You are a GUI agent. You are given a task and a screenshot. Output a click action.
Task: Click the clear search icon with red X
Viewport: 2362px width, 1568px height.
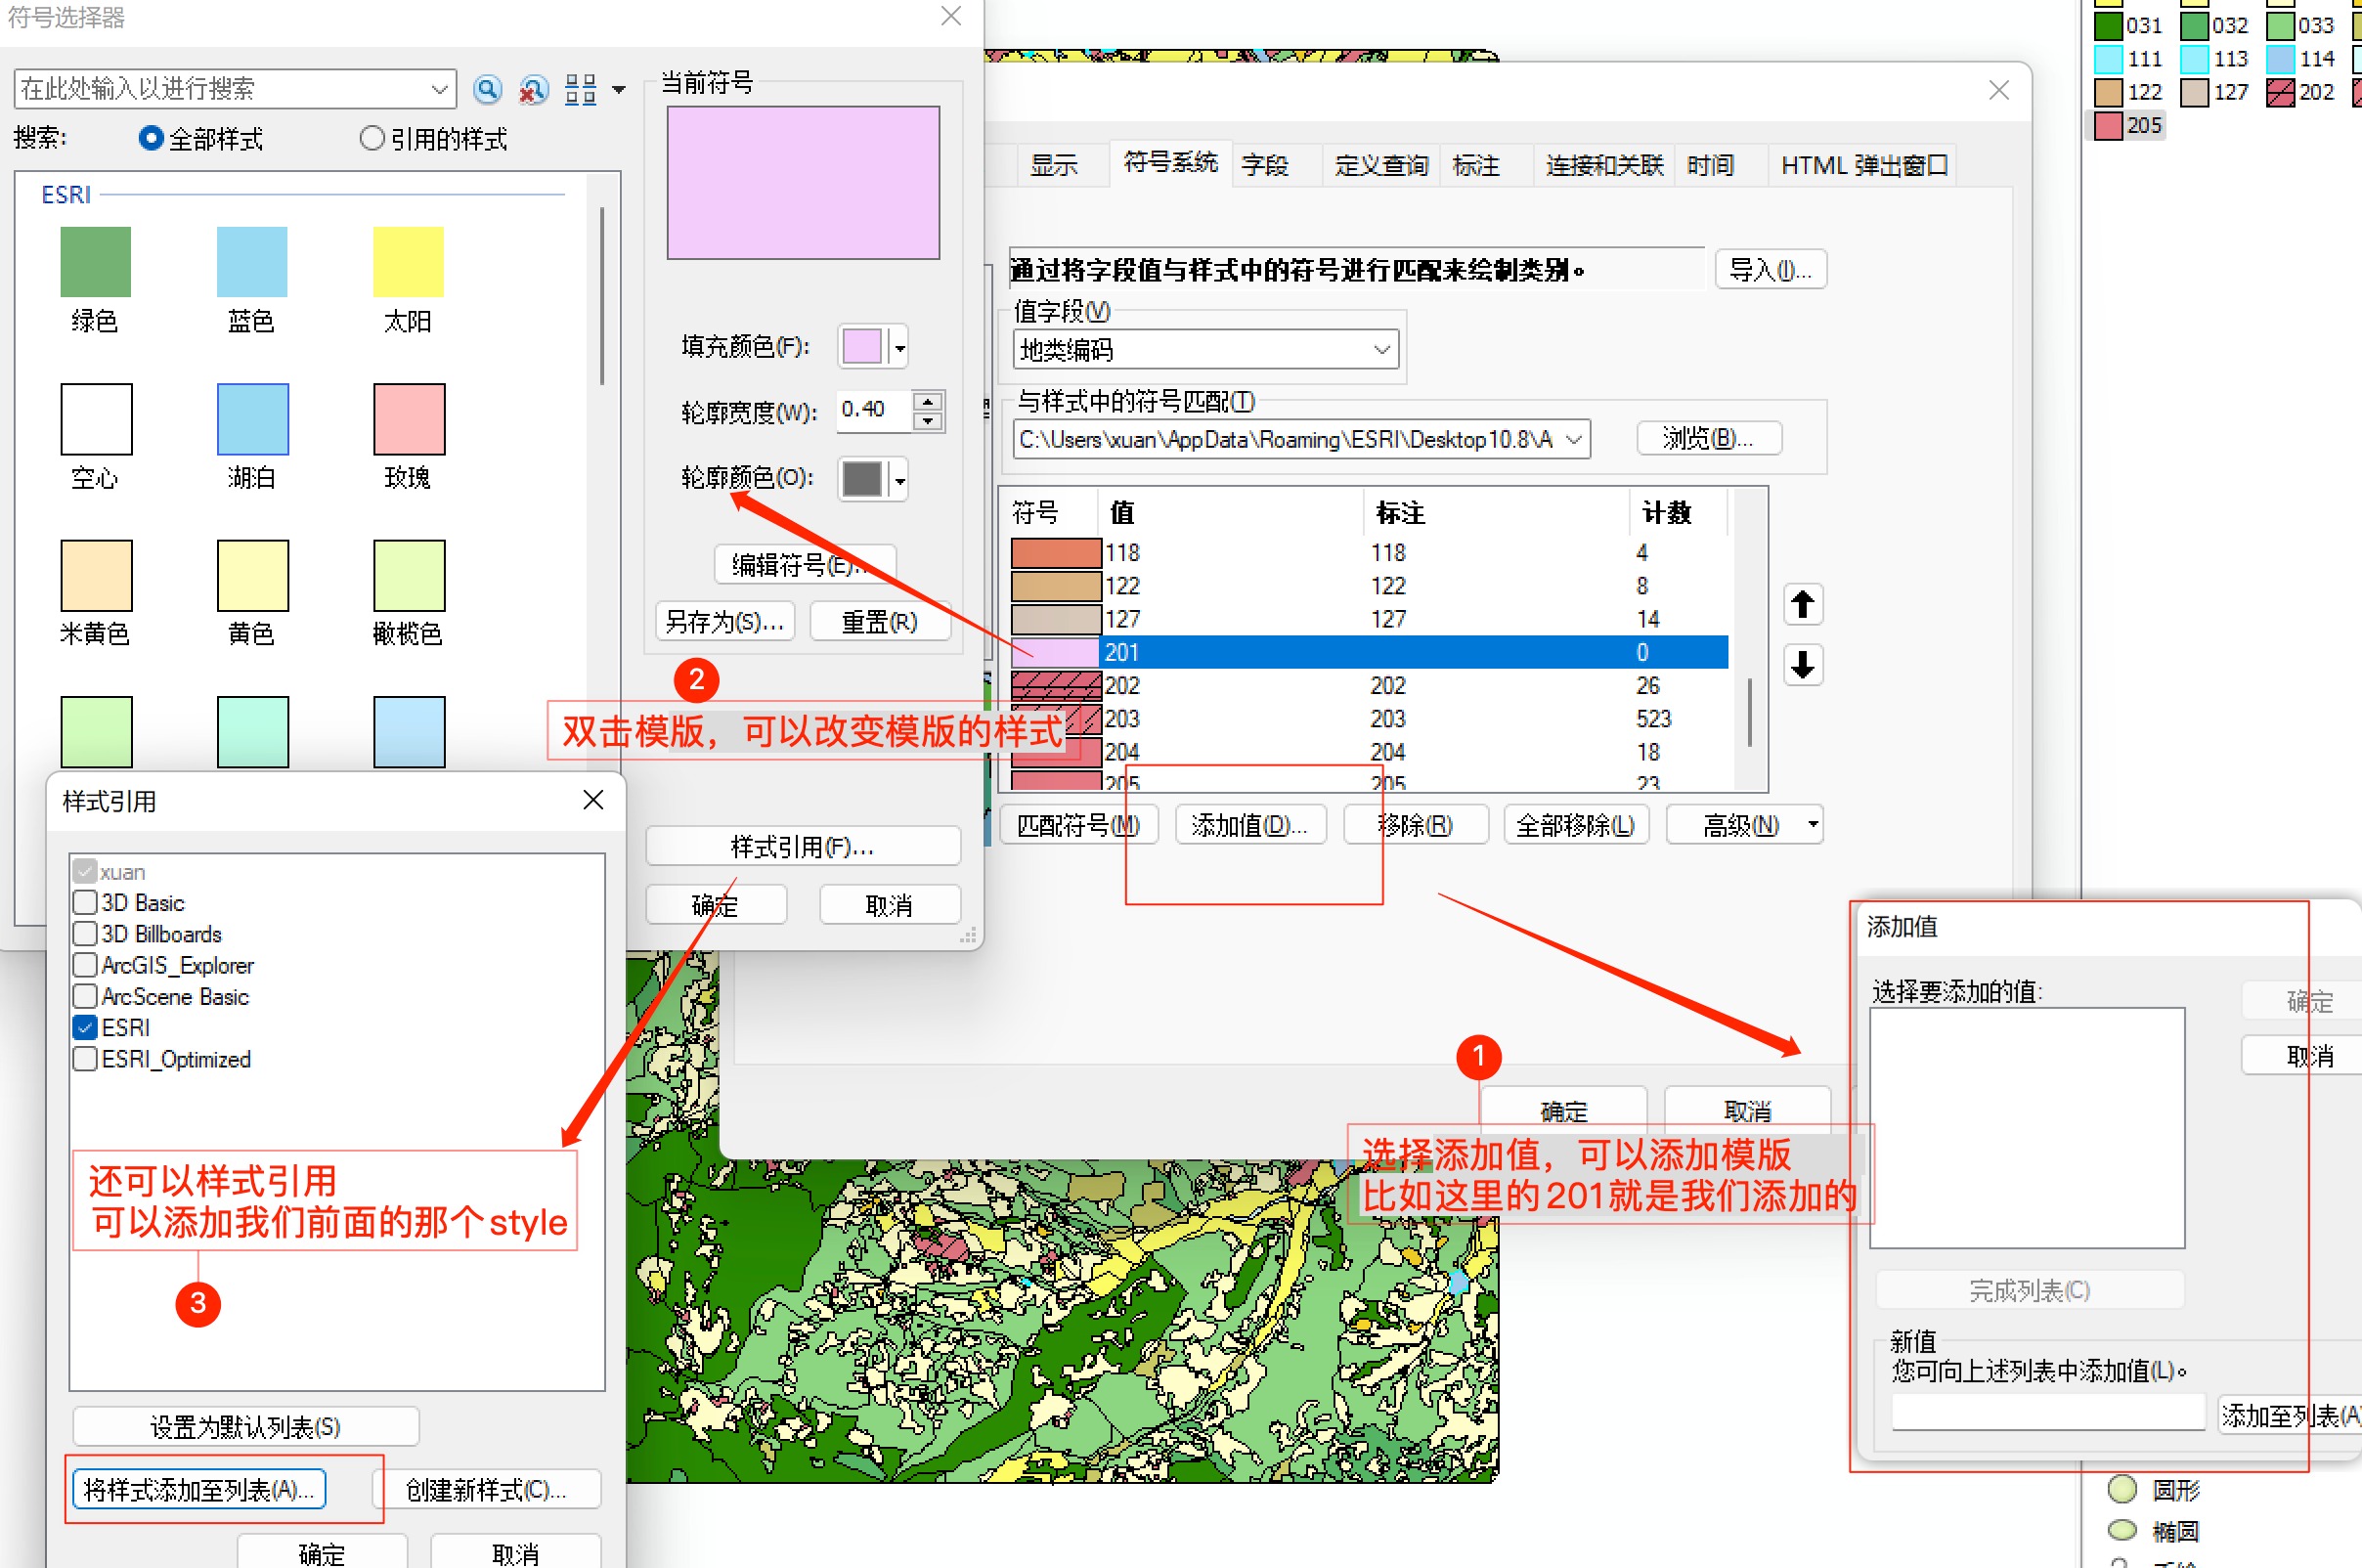533,90
